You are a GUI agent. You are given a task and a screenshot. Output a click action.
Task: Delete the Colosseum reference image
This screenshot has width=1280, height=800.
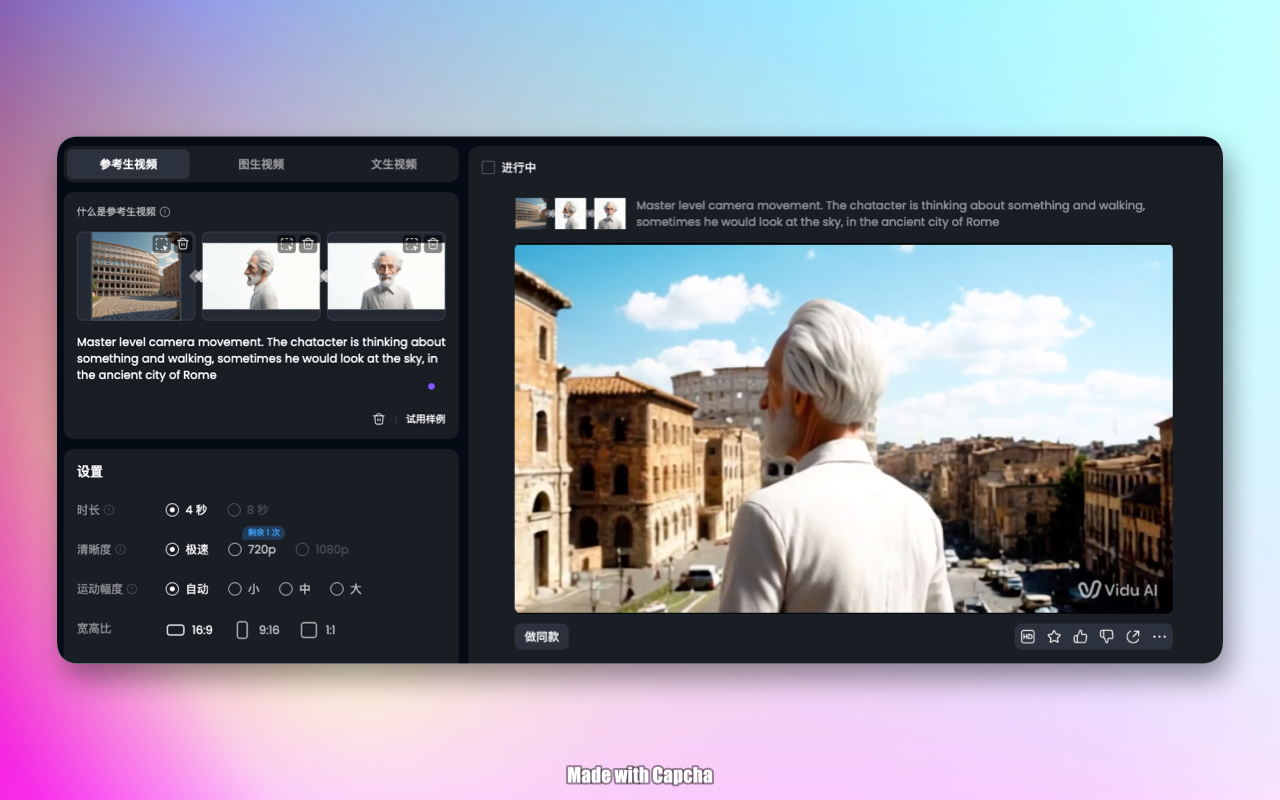(x=183, y=244)
